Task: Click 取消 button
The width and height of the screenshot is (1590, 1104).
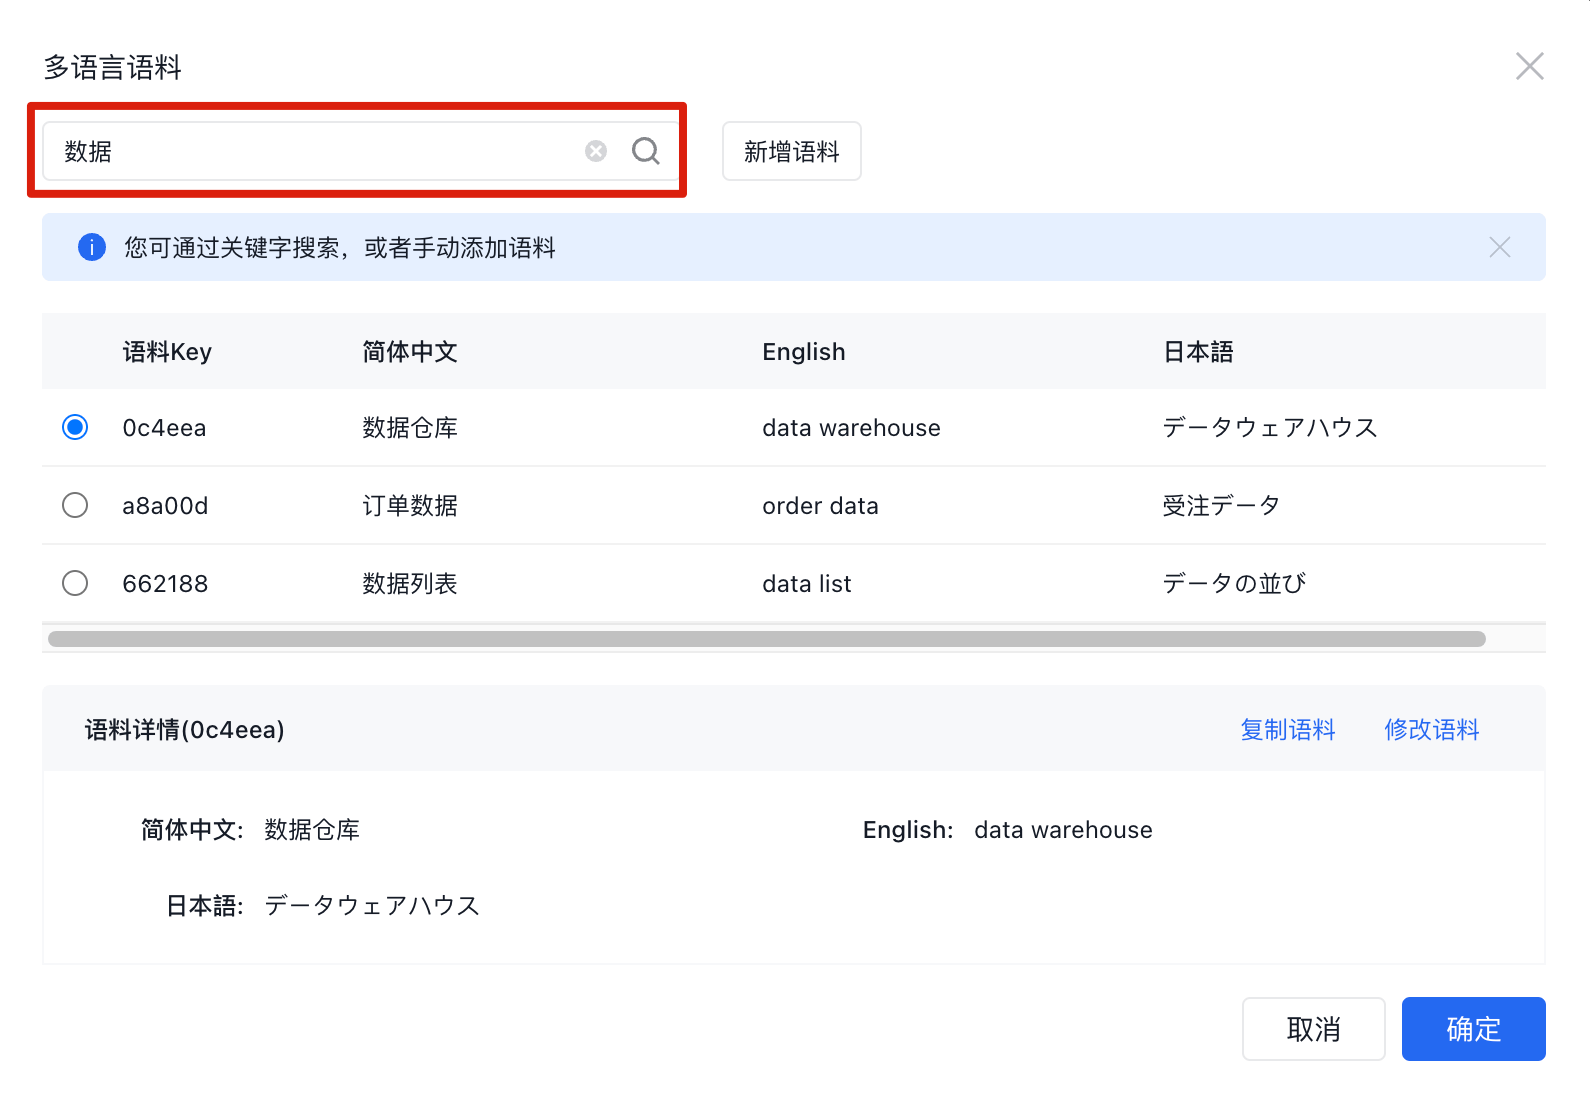Action: click(1314, 1029)
